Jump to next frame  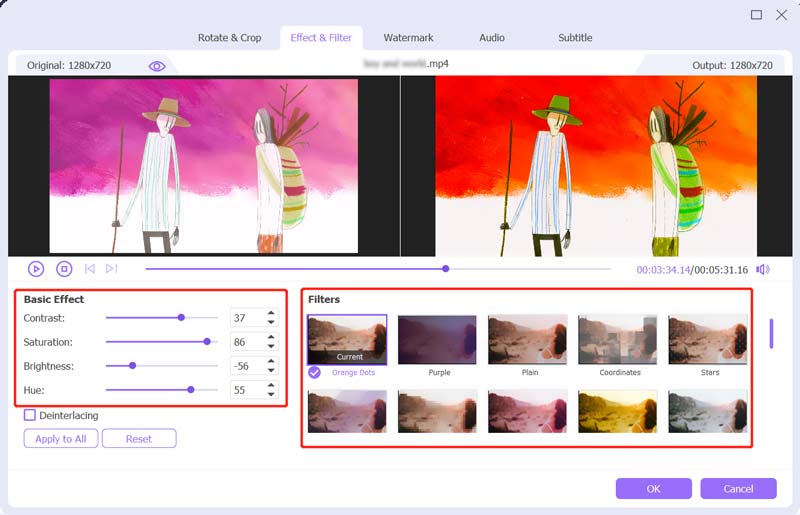[112, 268]
